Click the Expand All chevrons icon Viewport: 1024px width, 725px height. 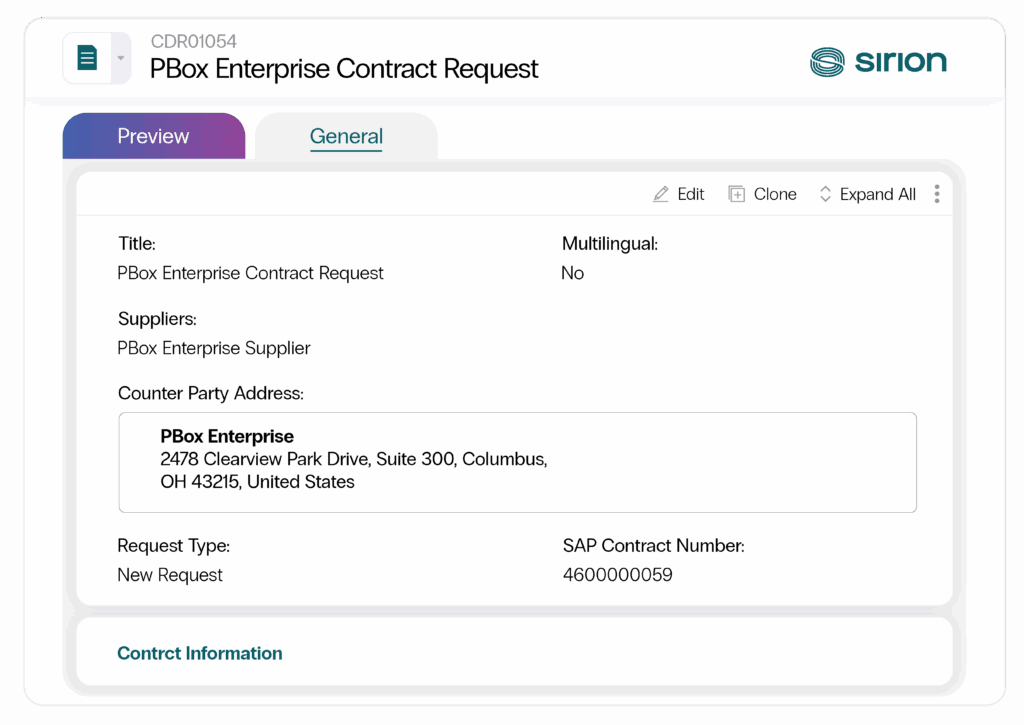point(825,194)
